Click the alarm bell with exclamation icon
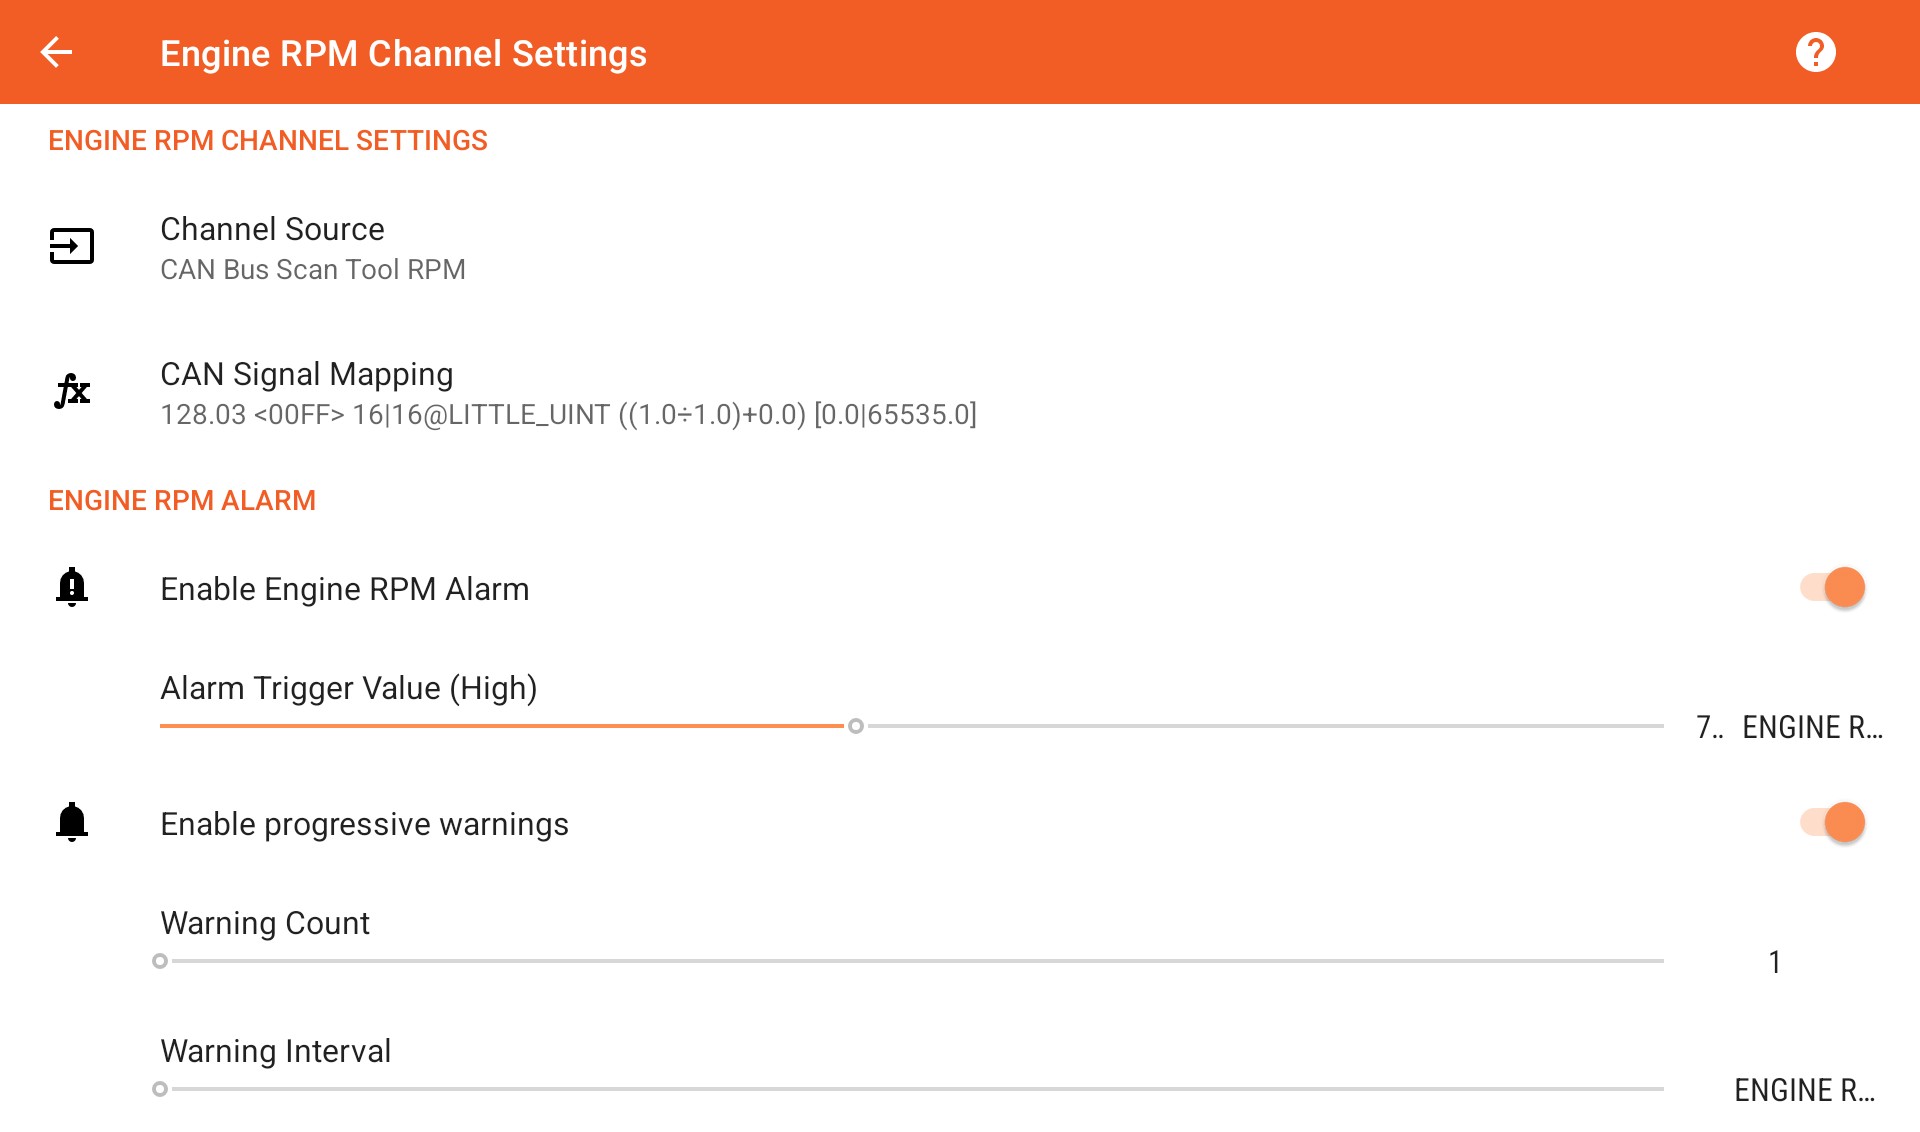Image resolution: width=1920 pixels, height=1132 pixels. [72, 587]
